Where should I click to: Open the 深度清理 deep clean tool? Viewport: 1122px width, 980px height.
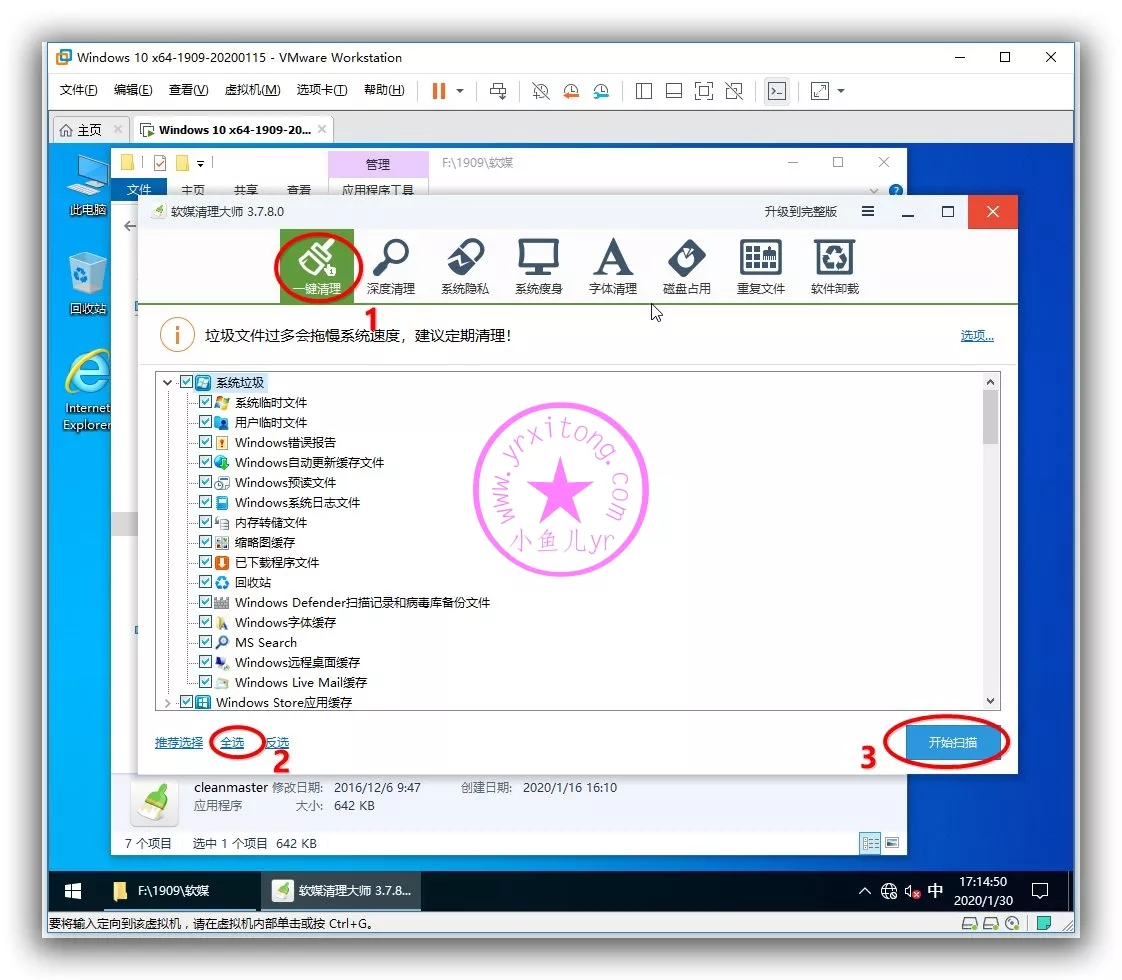pos(390,265)
